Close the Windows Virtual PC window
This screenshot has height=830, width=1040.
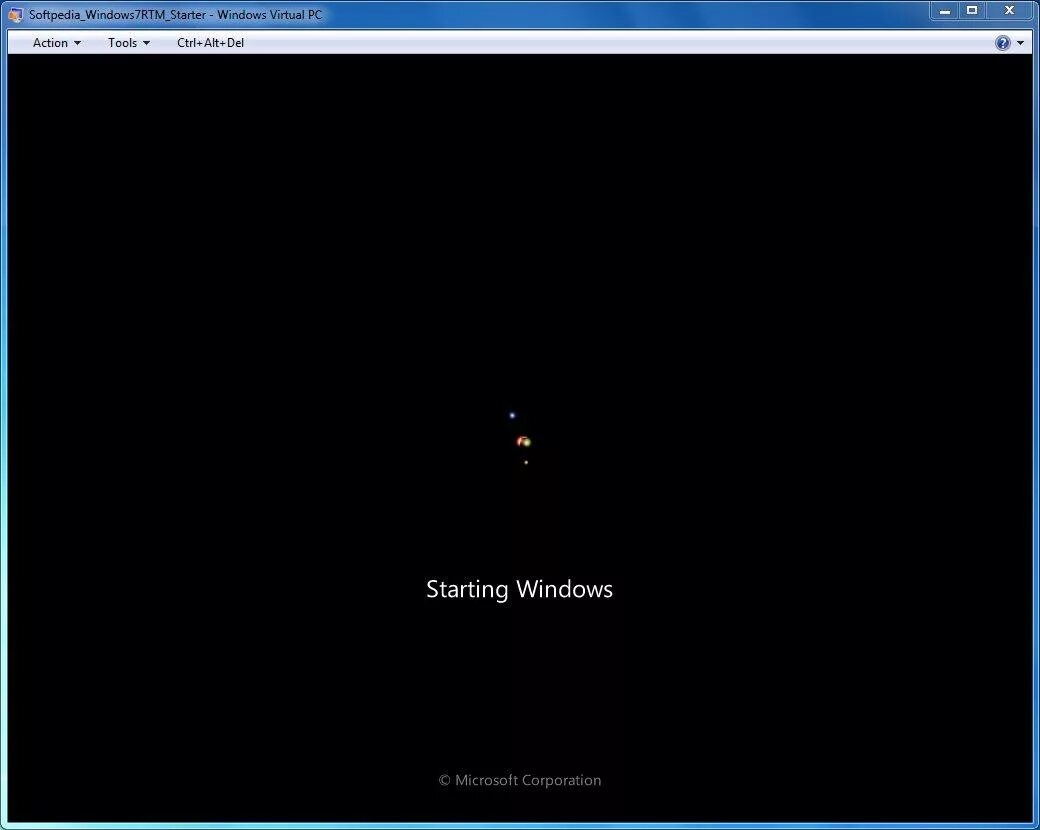click(1009, 11)
